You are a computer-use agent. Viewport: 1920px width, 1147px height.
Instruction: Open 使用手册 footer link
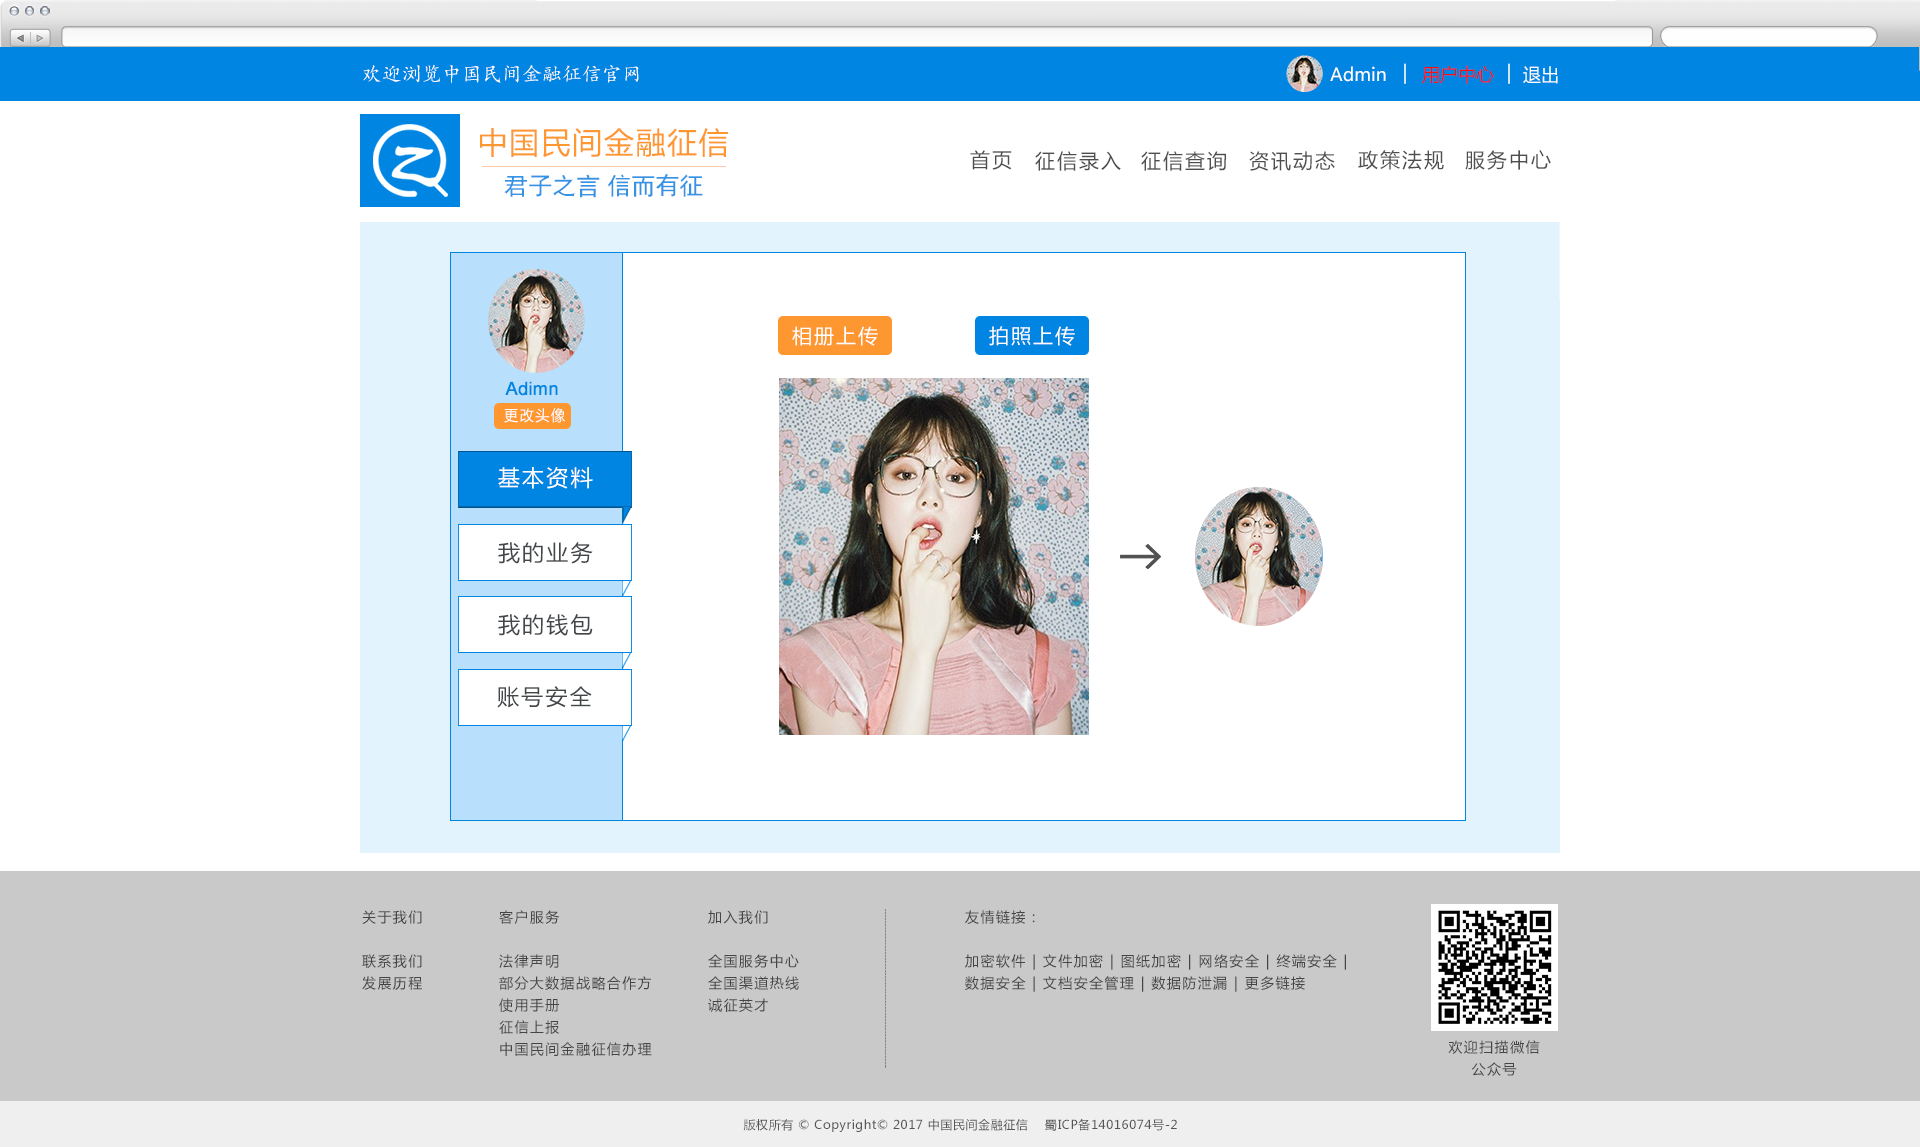[x=529, y=1005]
